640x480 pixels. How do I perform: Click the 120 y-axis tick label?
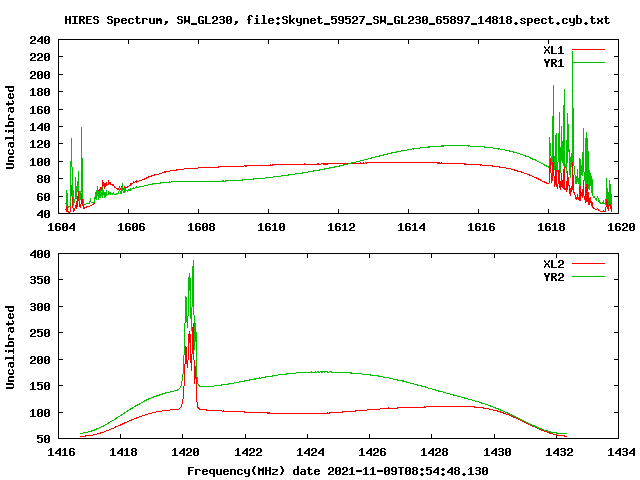pos(40,144)
